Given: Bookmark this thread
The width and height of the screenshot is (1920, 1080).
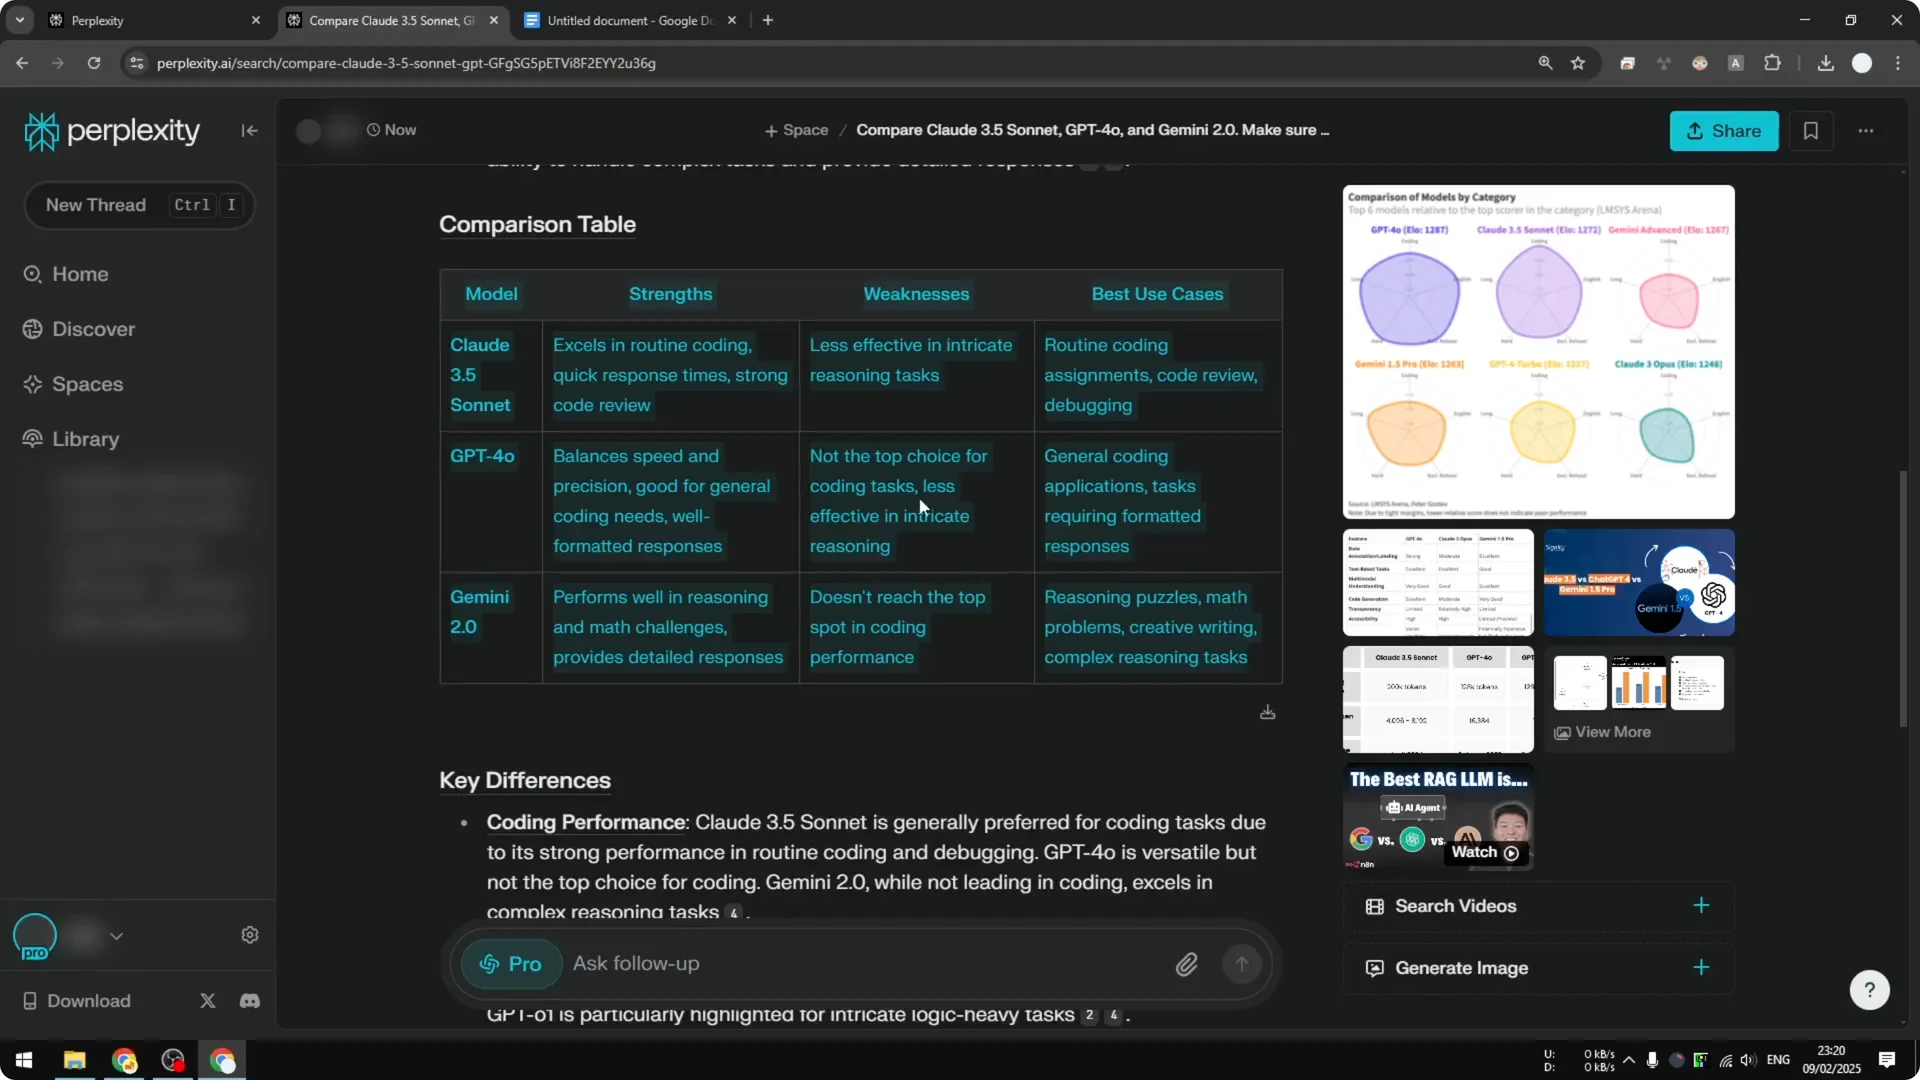Looking at the screenshot, I should tap(1812, 130).
